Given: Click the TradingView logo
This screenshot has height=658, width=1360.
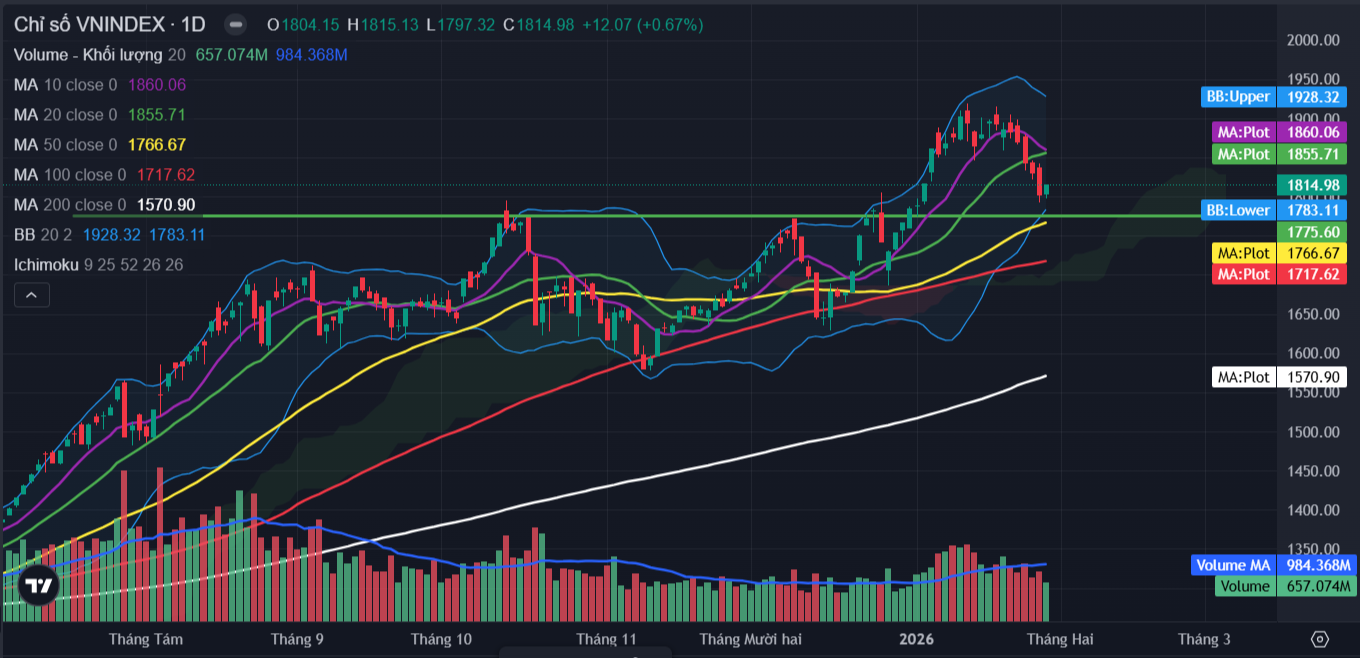Looking at the screenshot, I should (x=39, y=586).
